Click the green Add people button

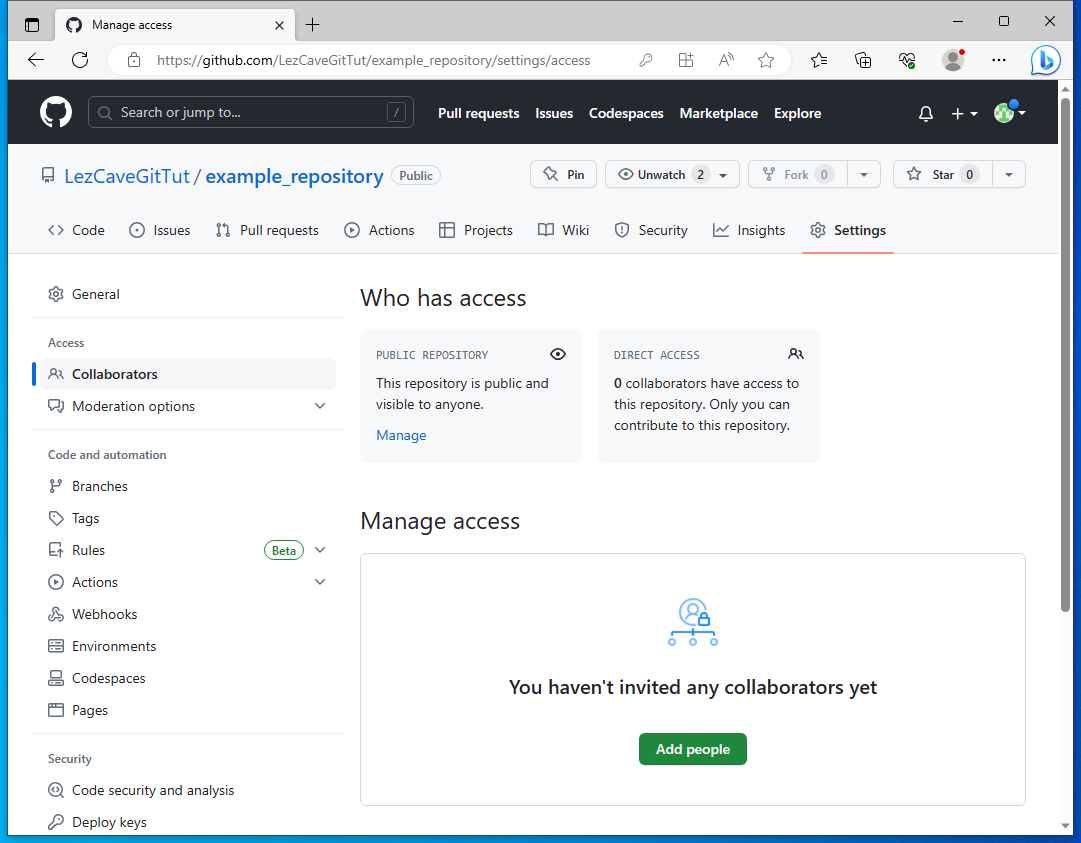pos(692,749)
